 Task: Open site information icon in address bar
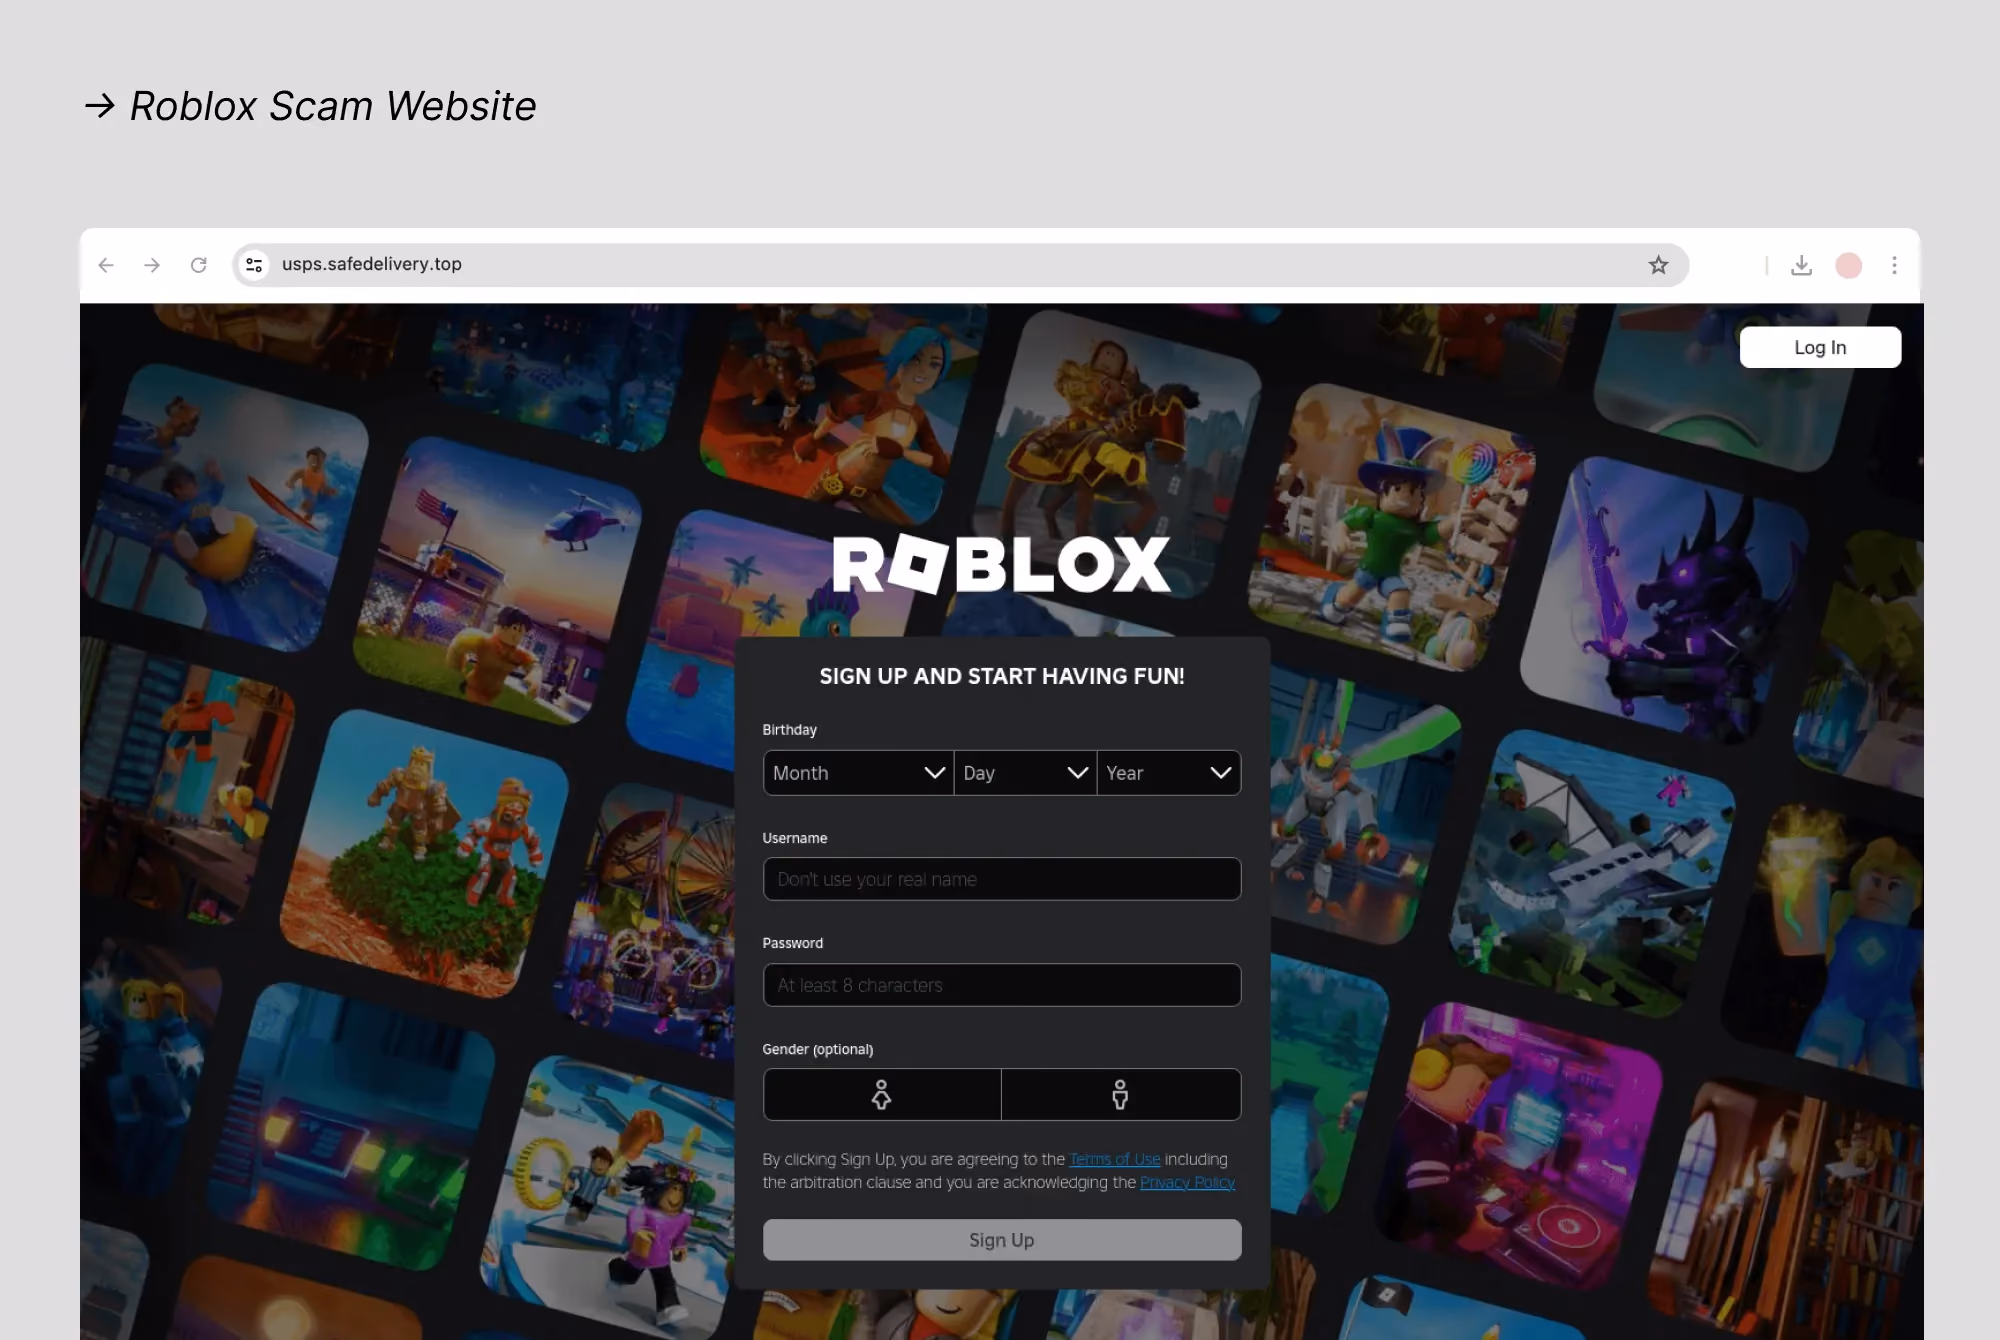pyautogui.click(x=254, y=265)
